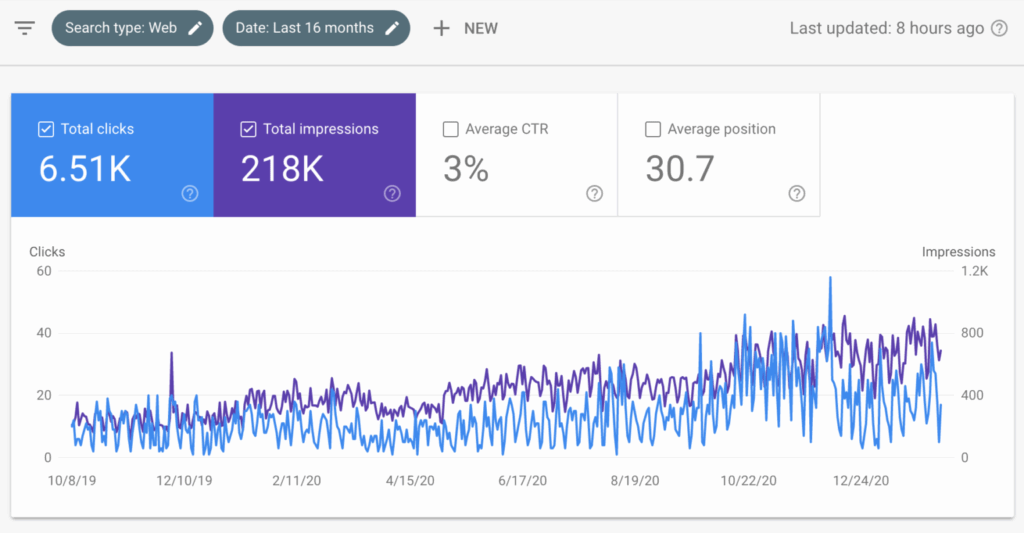Click the 2/11/20 date label
The image size is (1024, 533).
[296, 481]
